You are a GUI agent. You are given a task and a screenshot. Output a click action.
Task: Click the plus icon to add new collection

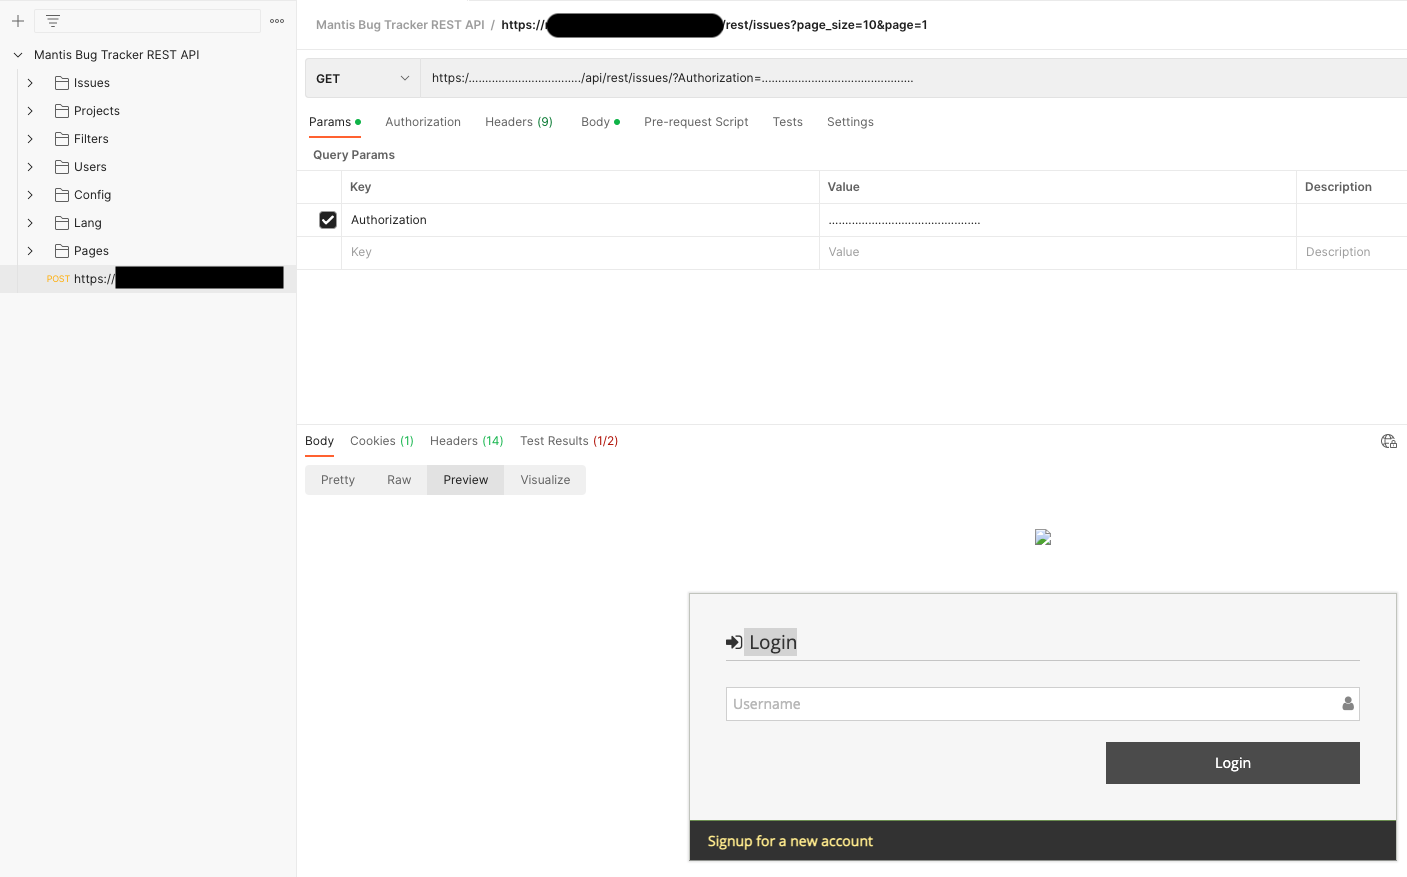18,21
